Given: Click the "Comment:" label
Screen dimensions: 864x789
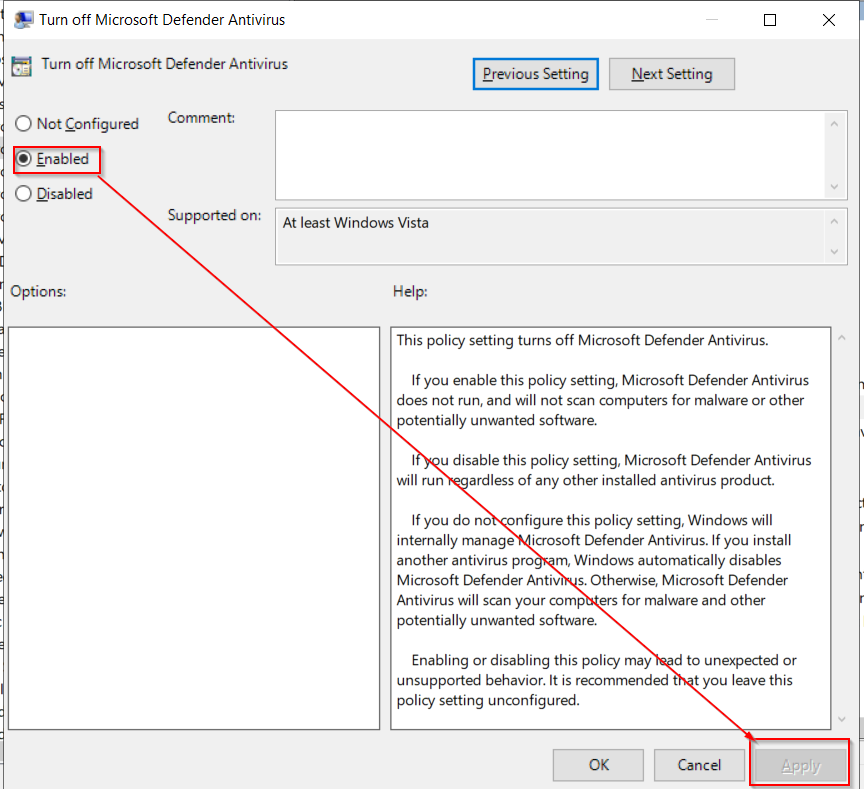Looking at the screenshot, I should pyautogui.click(x=201, y=118).
